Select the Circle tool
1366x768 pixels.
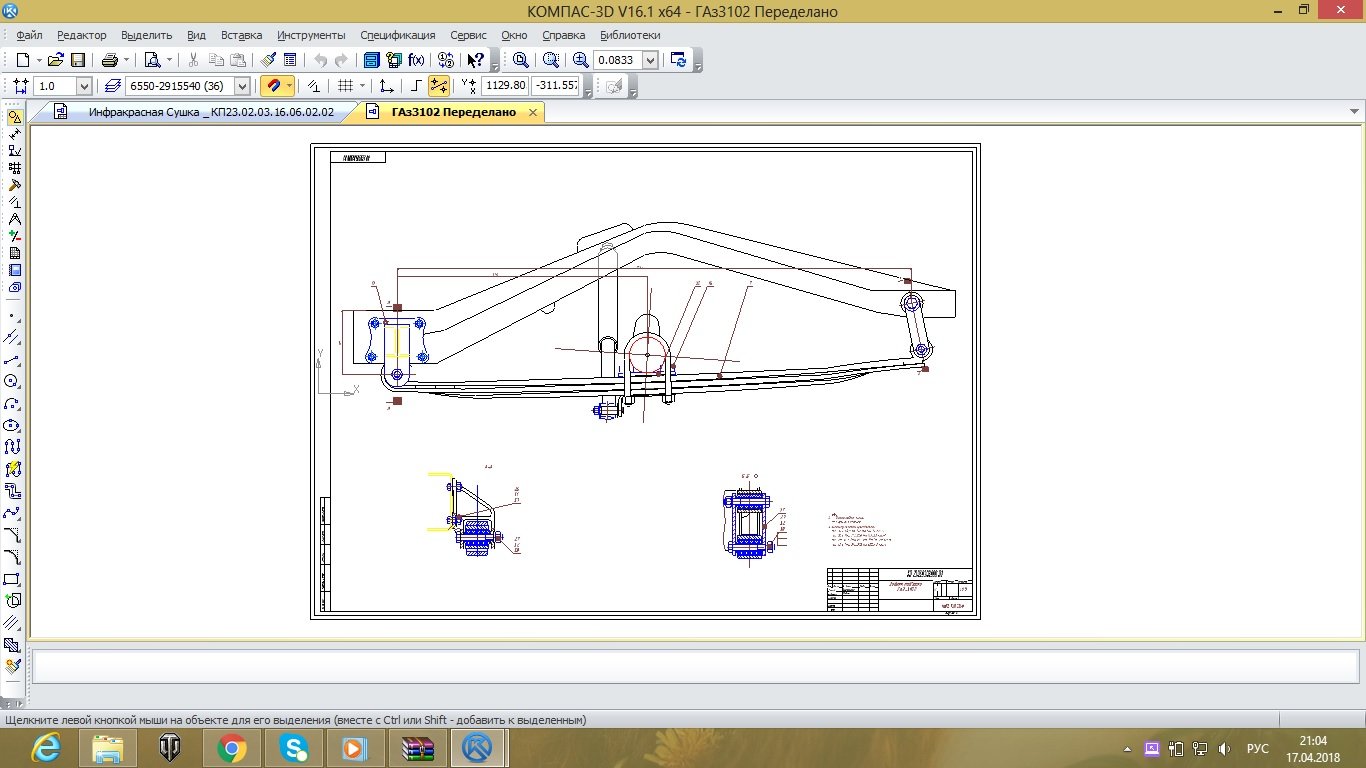coord(12,381)
